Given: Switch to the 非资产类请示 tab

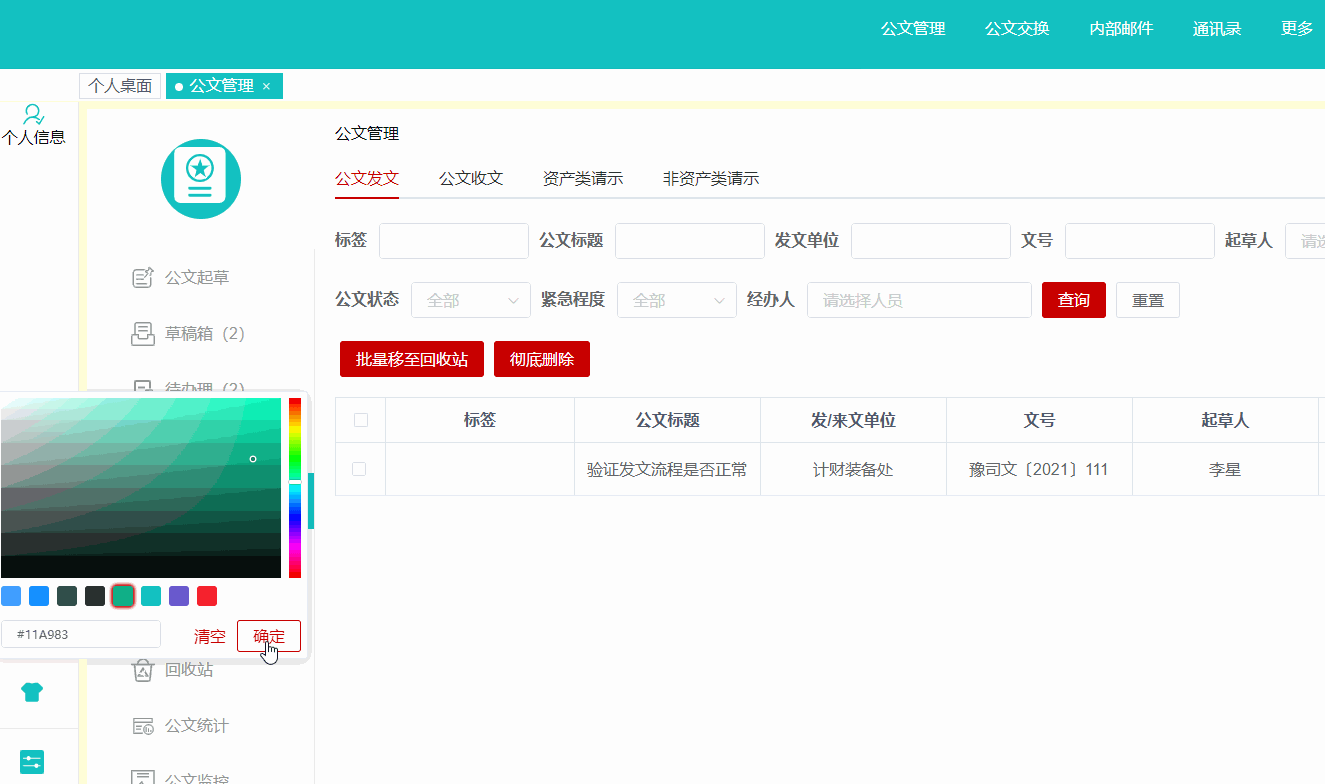Looking at the screenshot, I should point(711,178).
